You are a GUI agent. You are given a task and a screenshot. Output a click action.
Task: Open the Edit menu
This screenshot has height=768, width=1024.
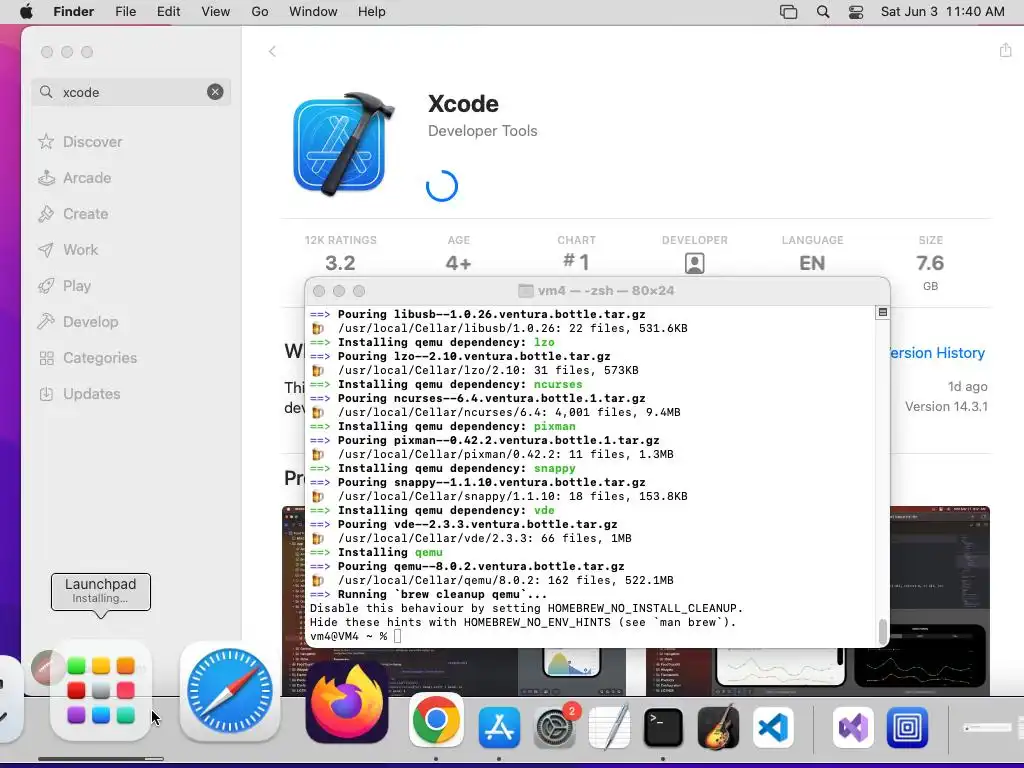pos(168,12)
